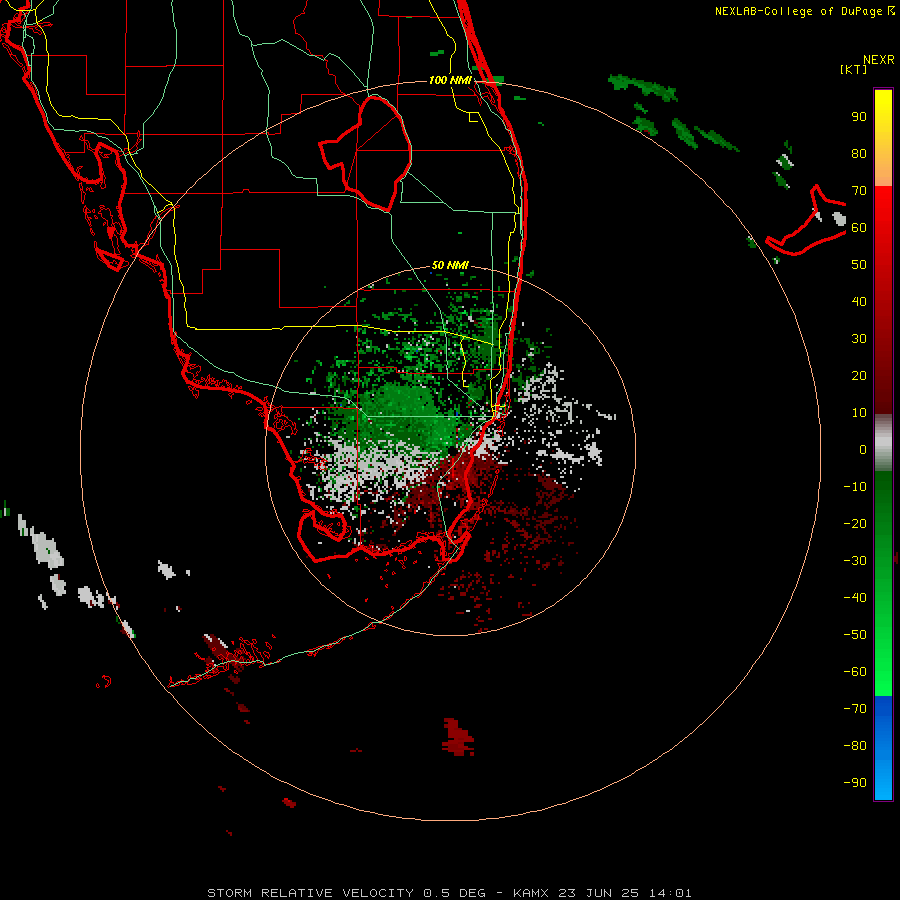
Task: Click the "KAMX 23 JUN 25 14:01" timestamp
Action: point(602,893)
